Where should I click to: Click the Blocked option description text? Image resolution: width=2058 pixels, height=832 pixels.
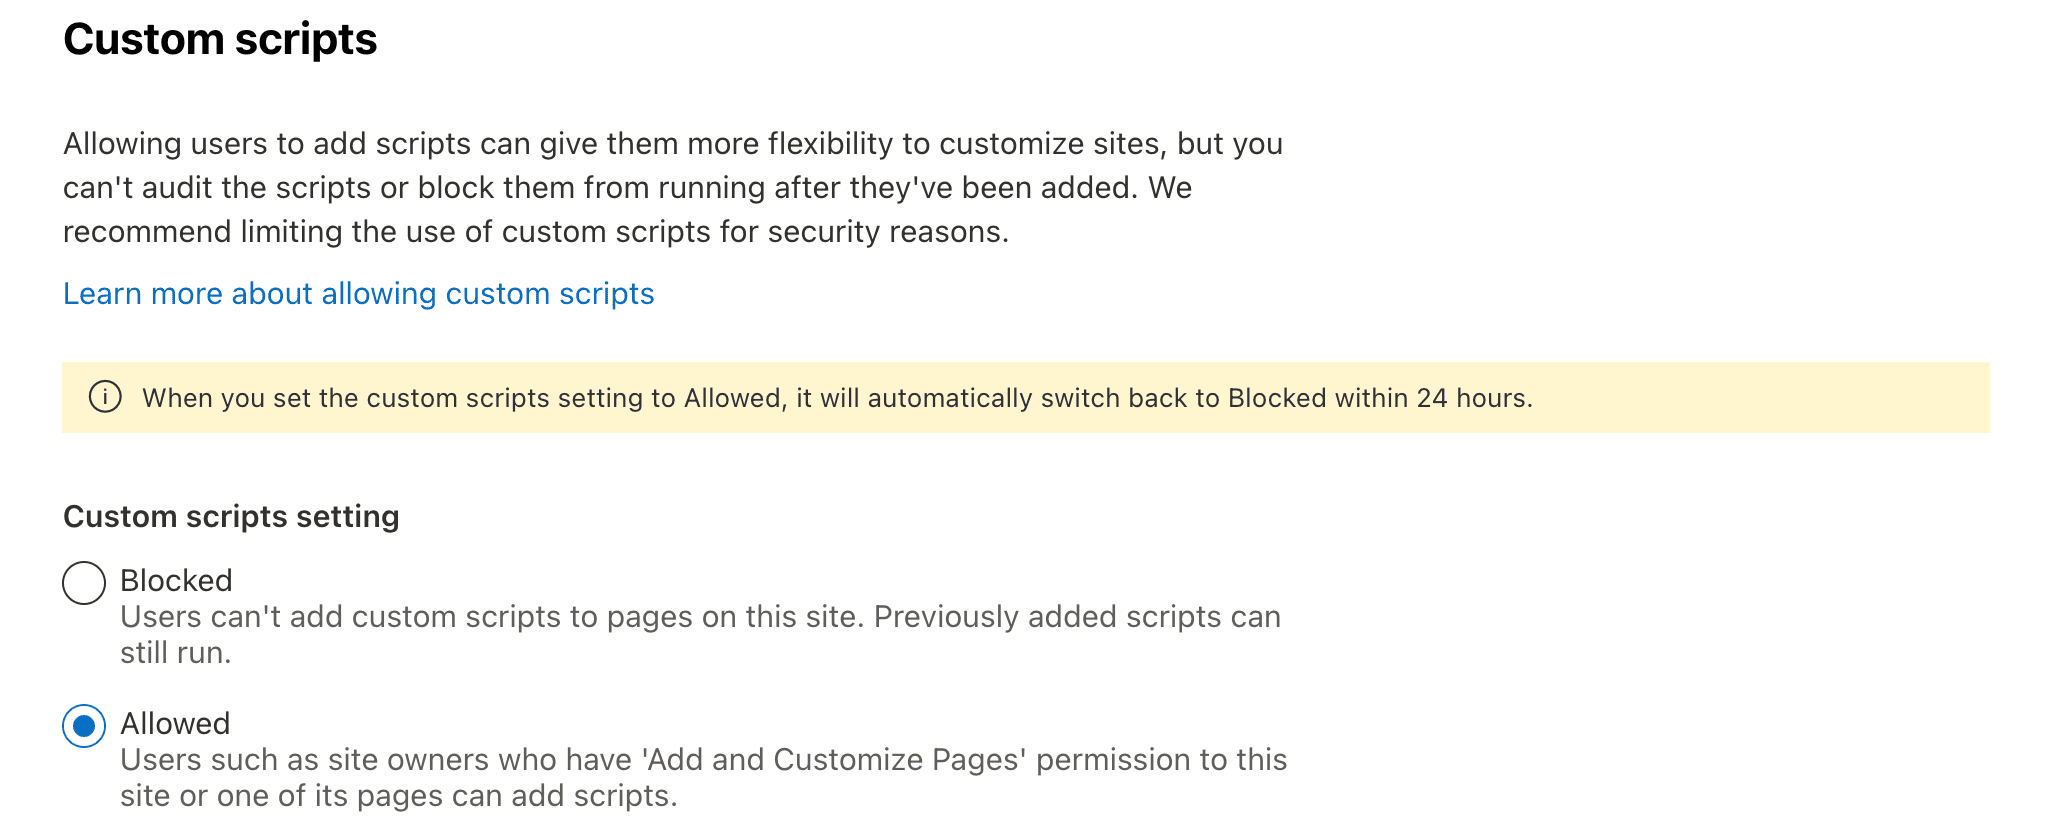[x=700, y=617]
